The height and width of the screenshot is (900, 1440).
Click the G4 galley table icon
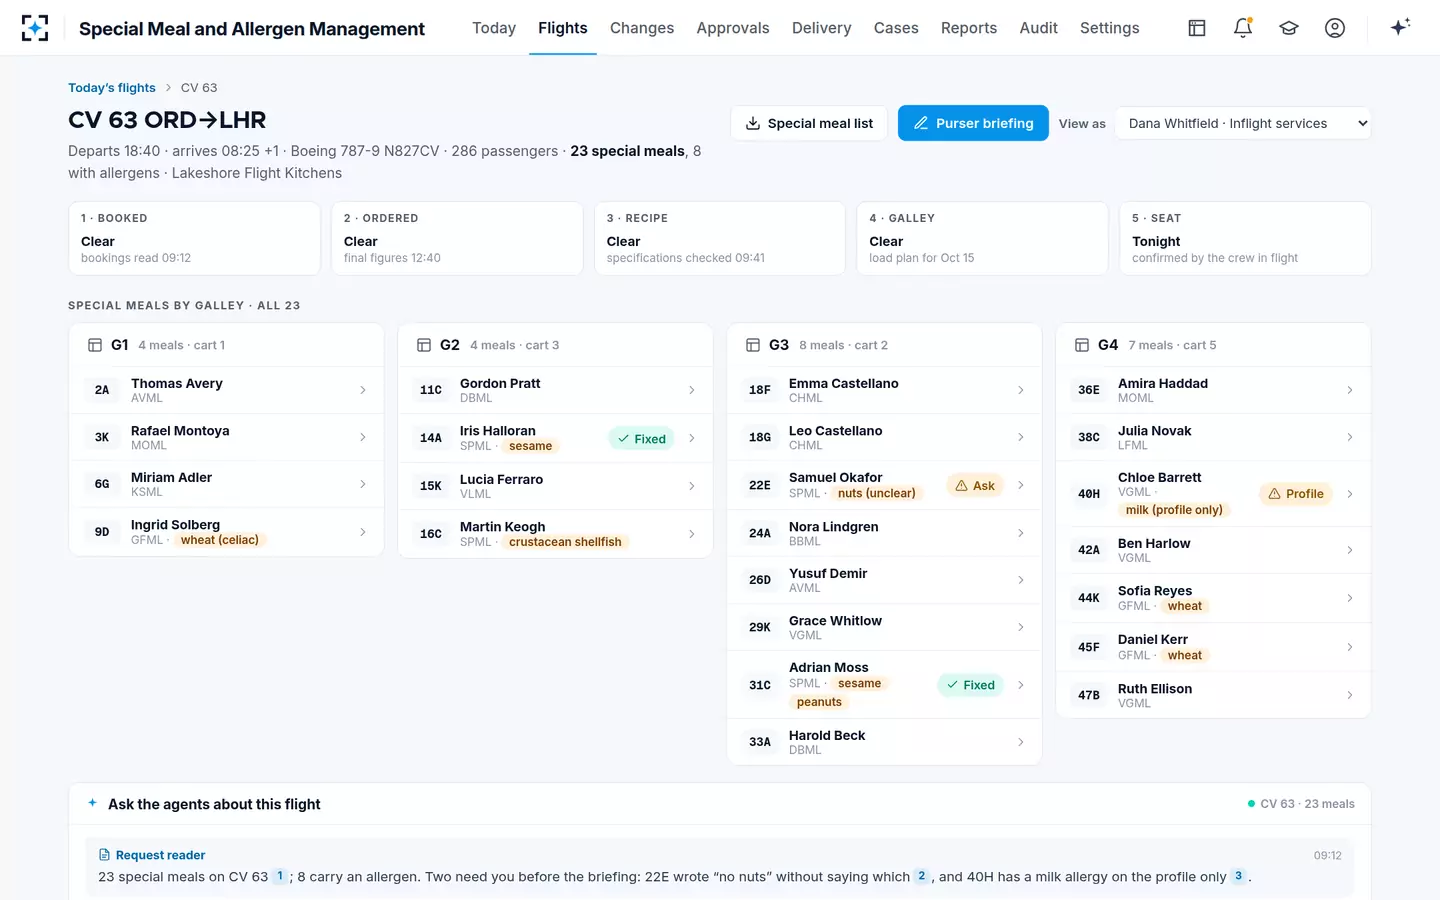1082,345
